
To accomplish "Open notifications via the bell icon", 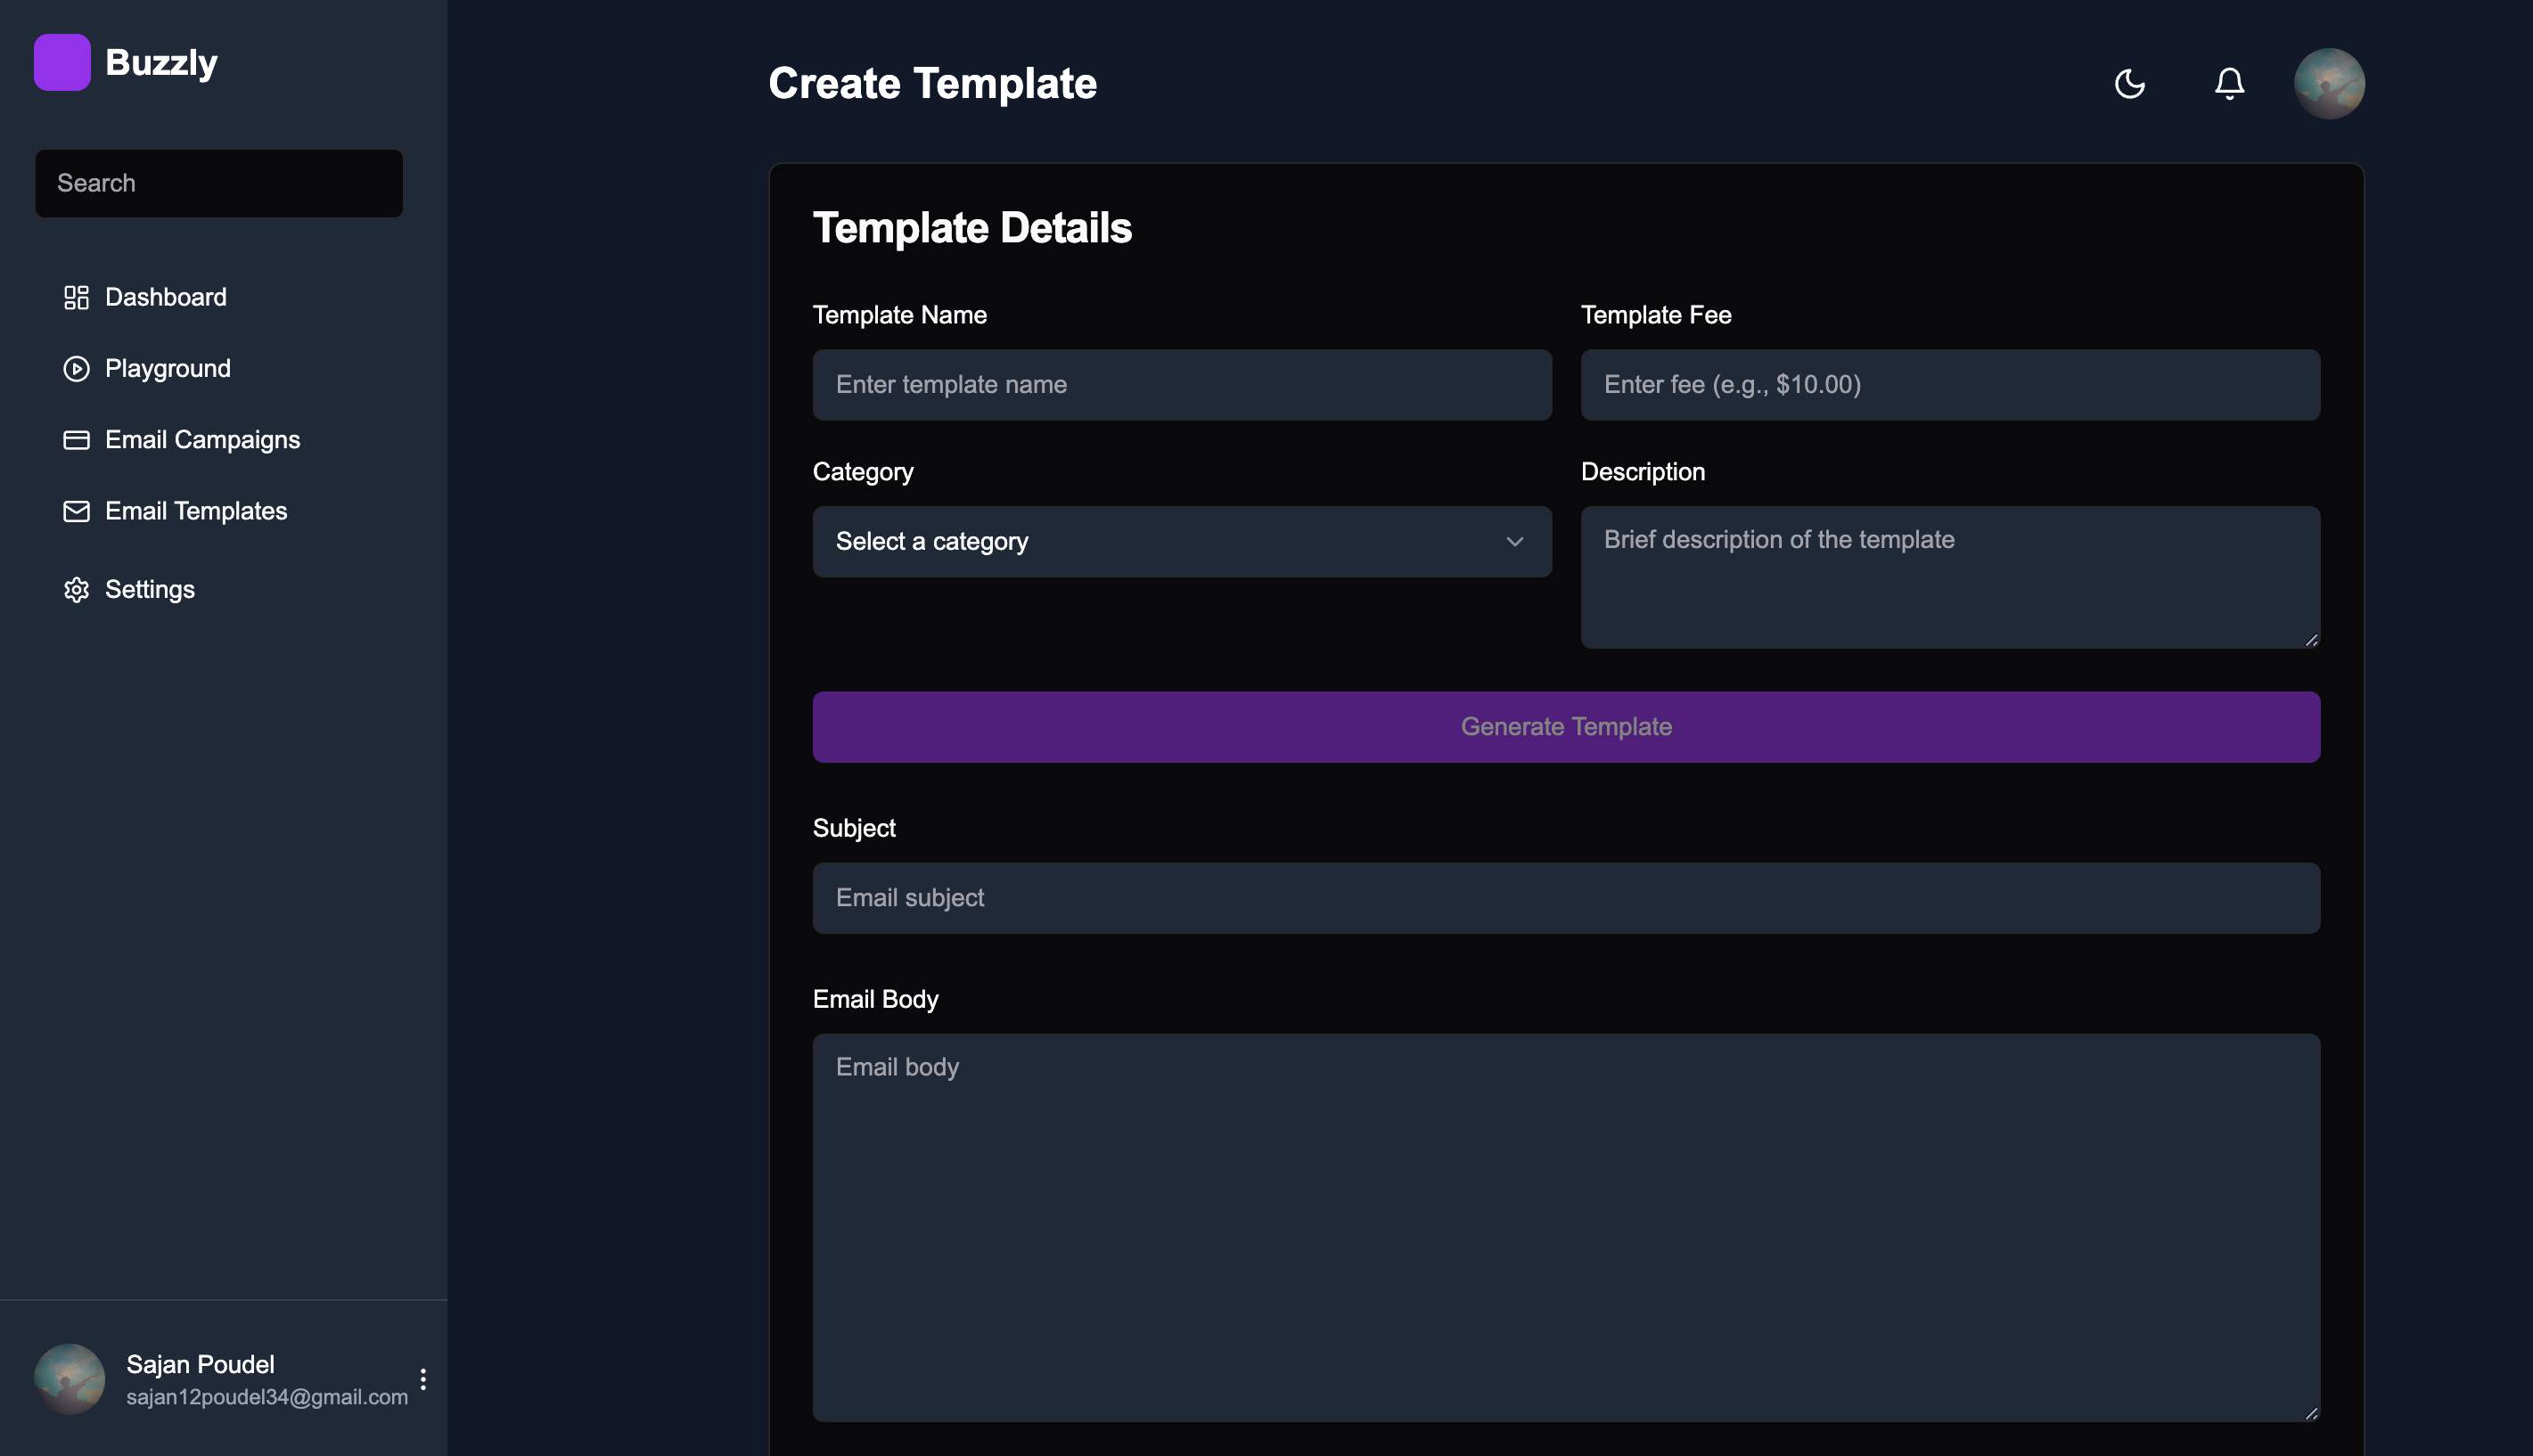I will coord(2229,83).
